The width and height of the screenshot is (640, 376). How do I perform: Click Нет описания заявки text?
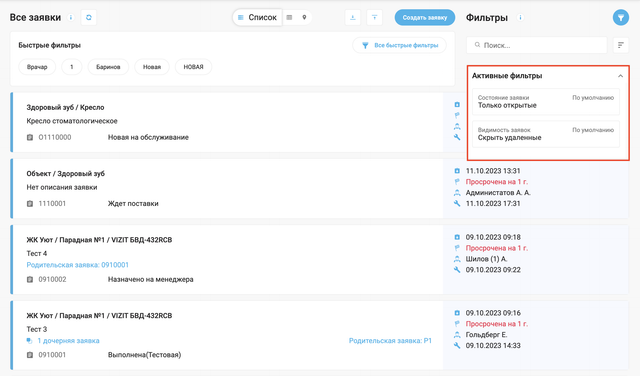[62, 187]
